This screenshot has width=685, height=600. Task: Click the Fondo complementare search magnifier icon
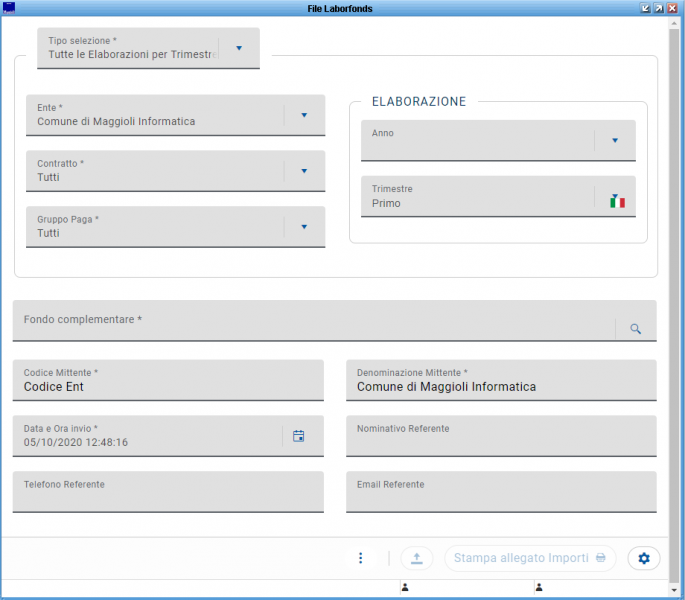(635, 328)
